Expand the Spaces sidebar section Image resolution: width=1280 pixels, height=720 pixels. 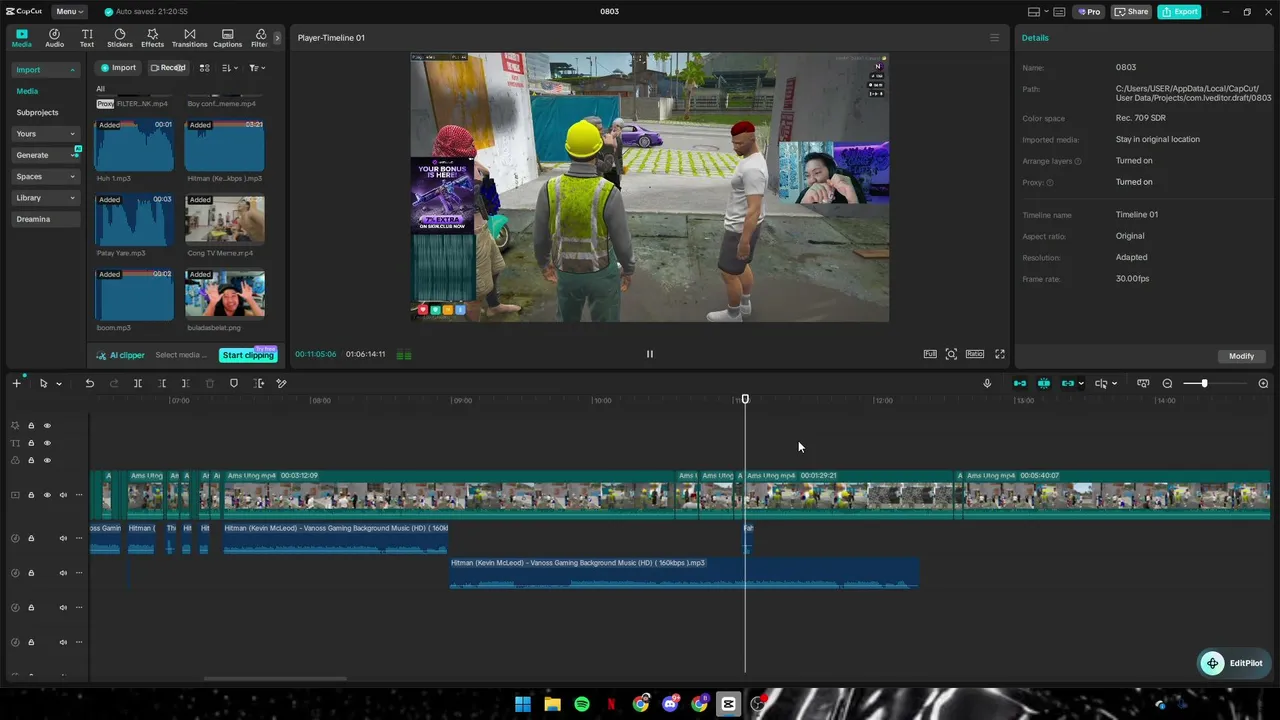coord(45,177)
